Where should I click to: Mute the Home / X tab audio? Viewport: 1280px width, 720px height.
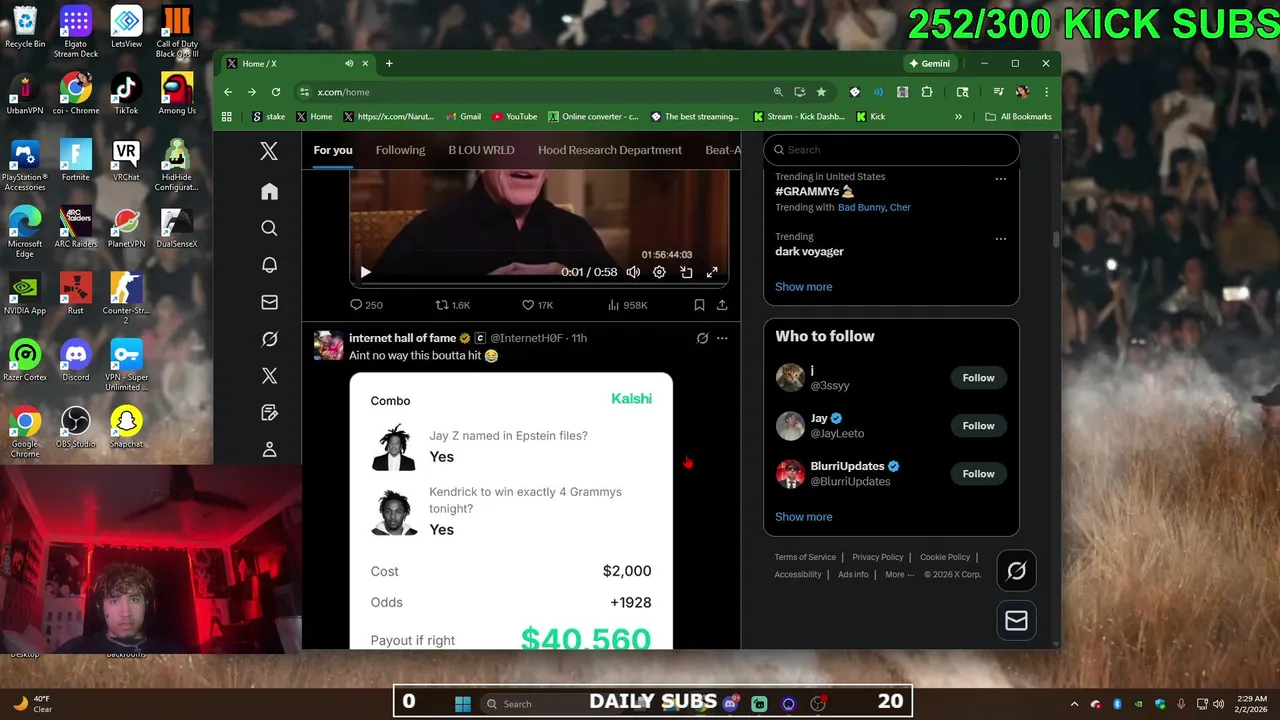[x=349, y=63]
